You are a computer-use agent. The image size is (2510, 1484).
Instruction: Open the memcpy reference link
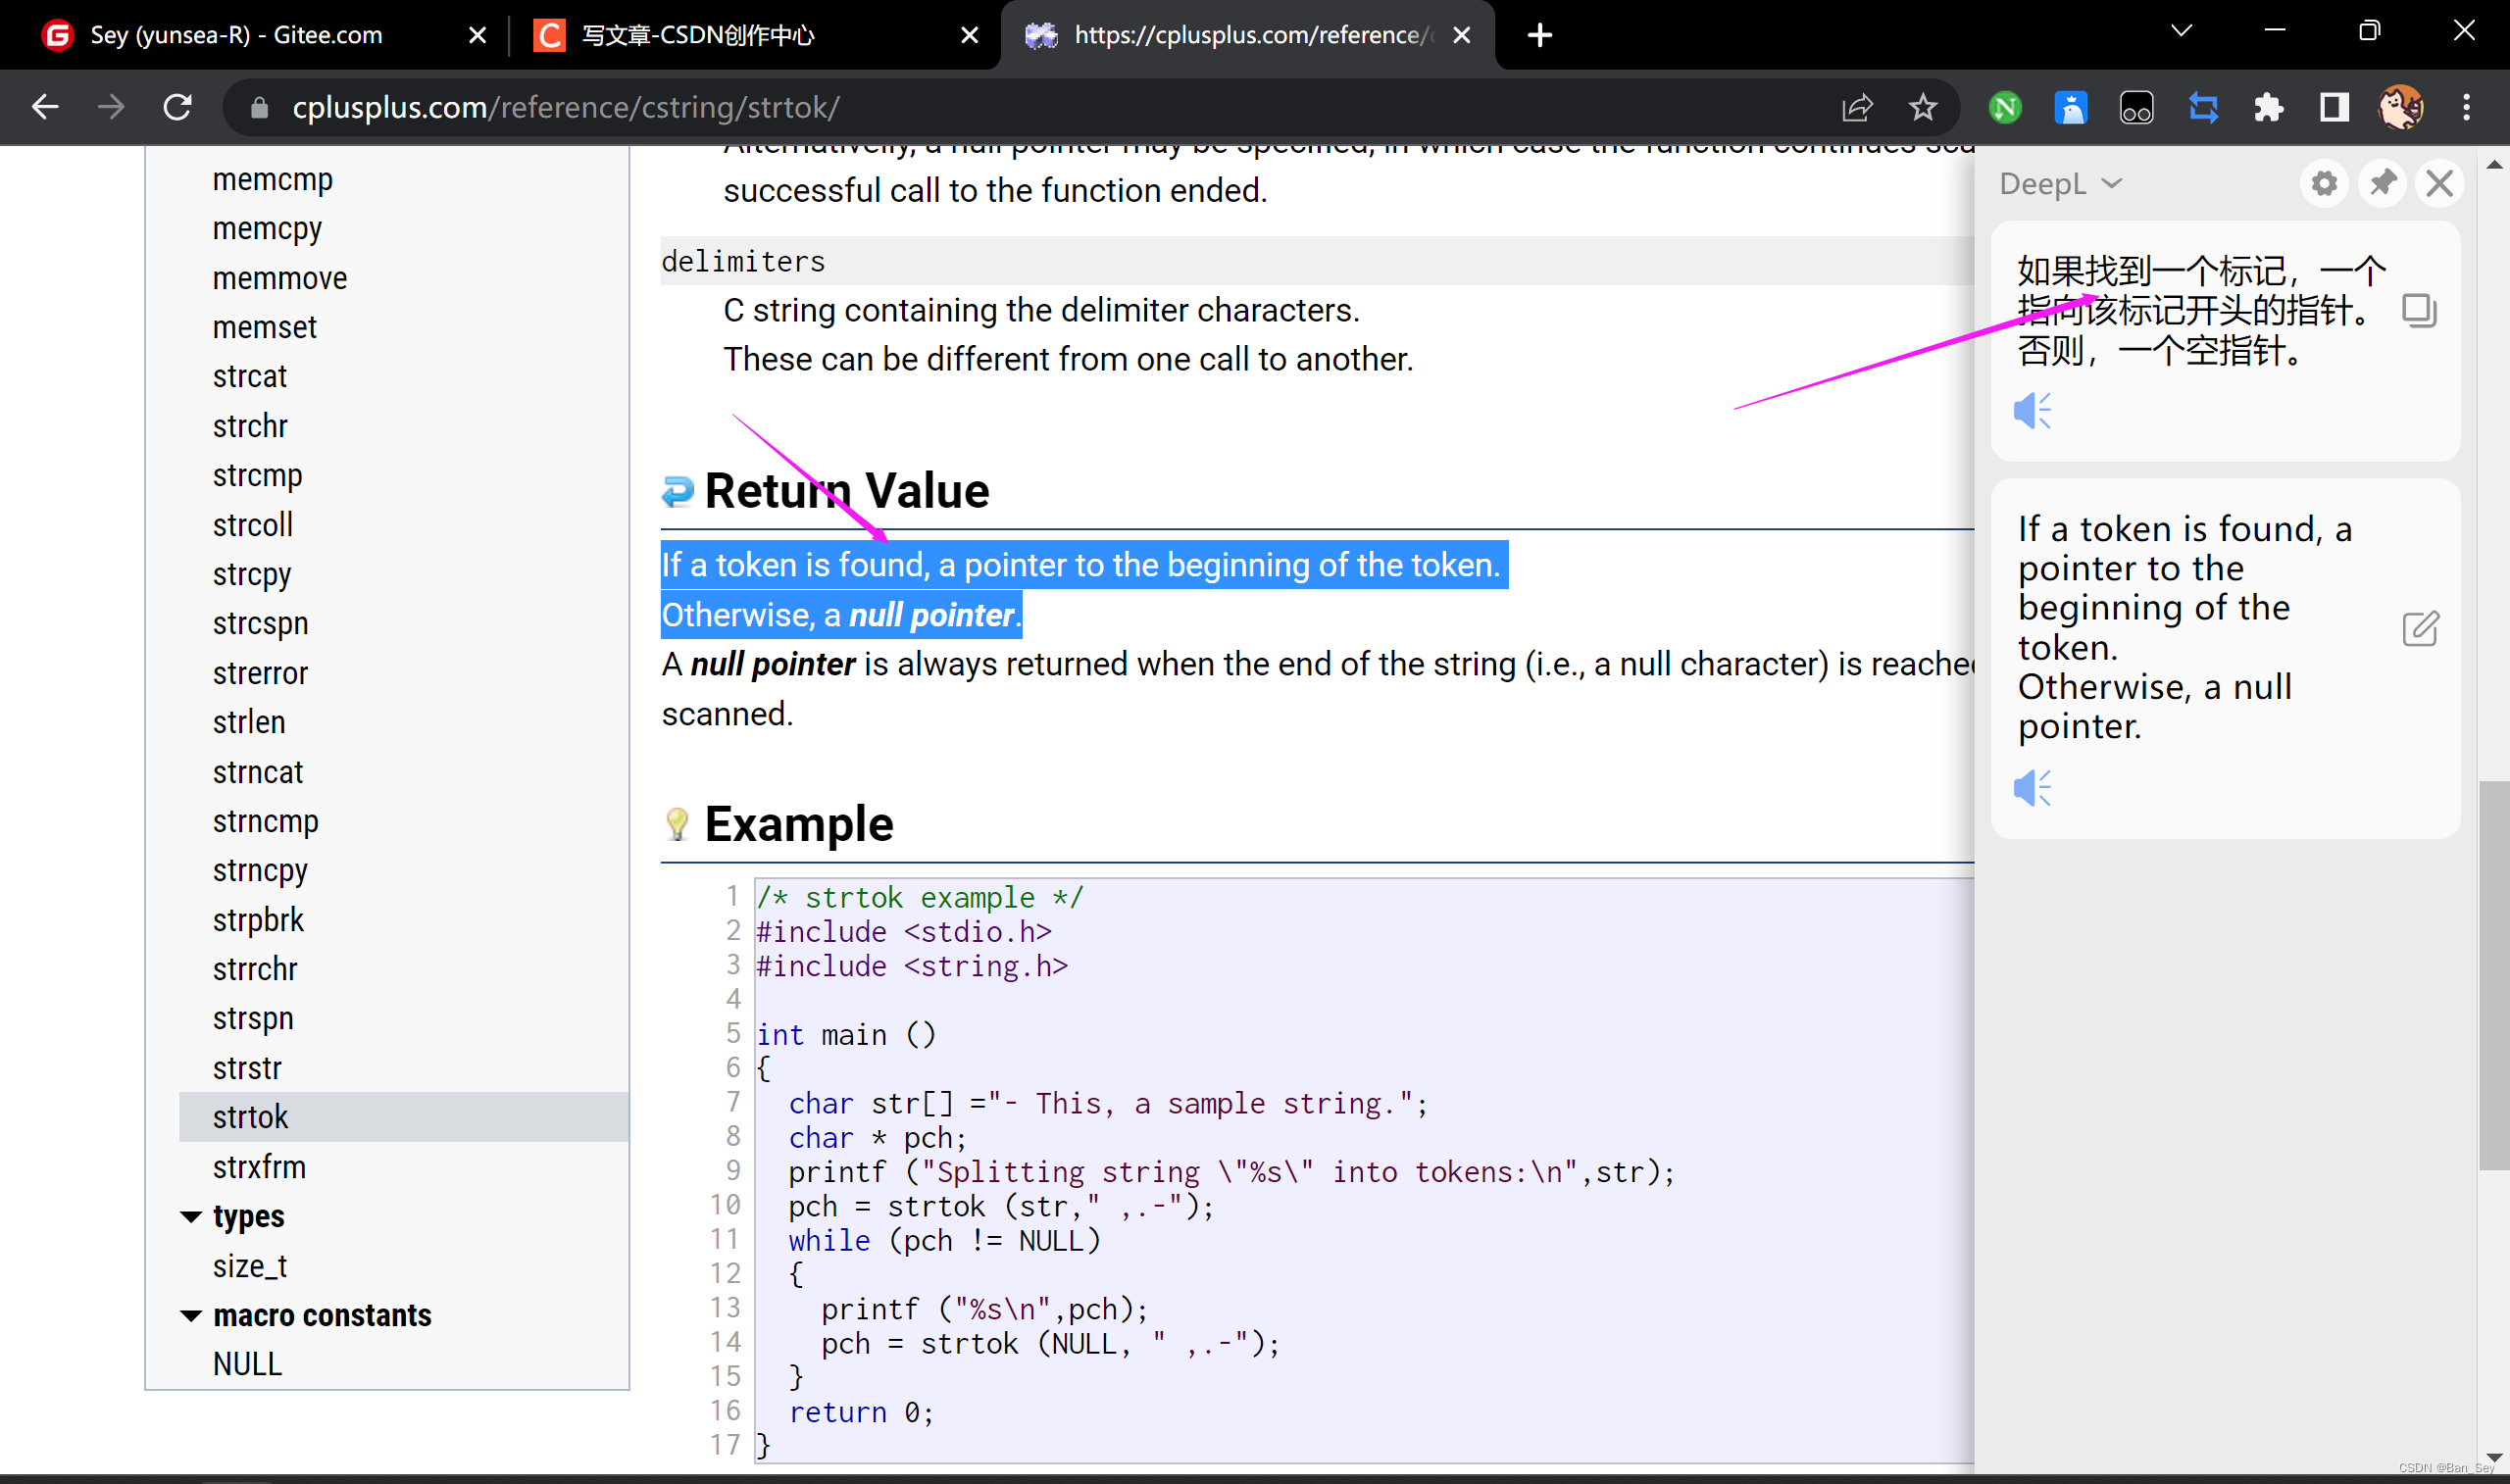point(267,229)
